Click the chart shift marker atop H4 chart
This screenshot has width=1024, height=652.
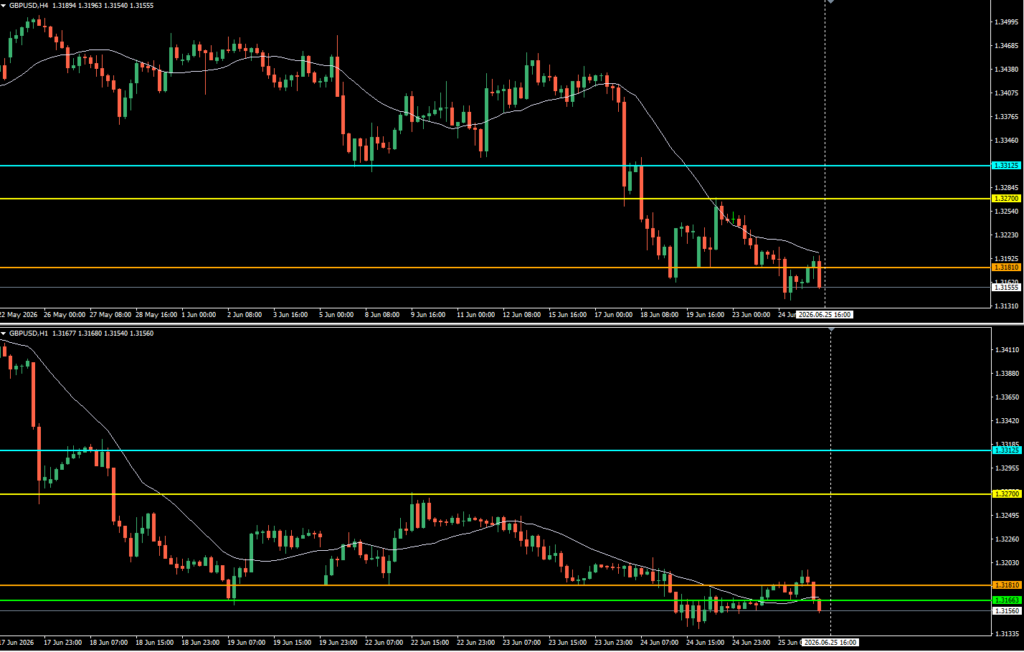pyautogui.click(x=831, y=2)
